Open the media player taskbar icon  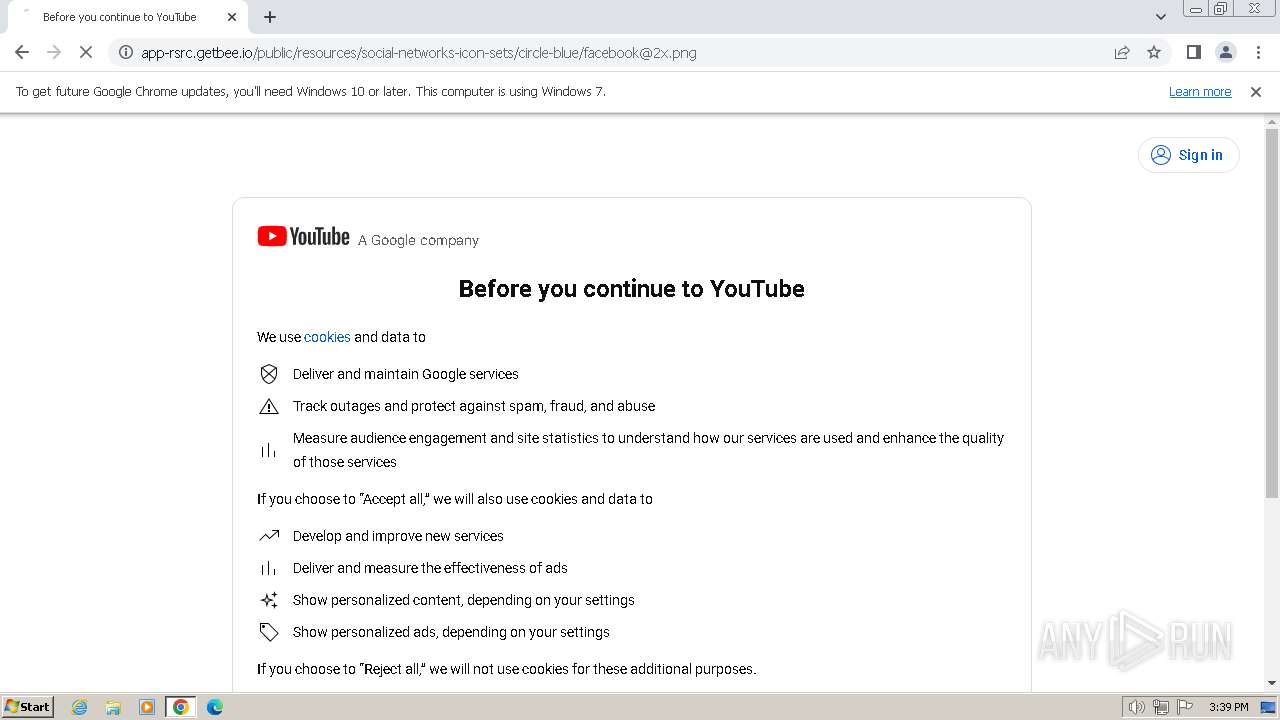147,707
